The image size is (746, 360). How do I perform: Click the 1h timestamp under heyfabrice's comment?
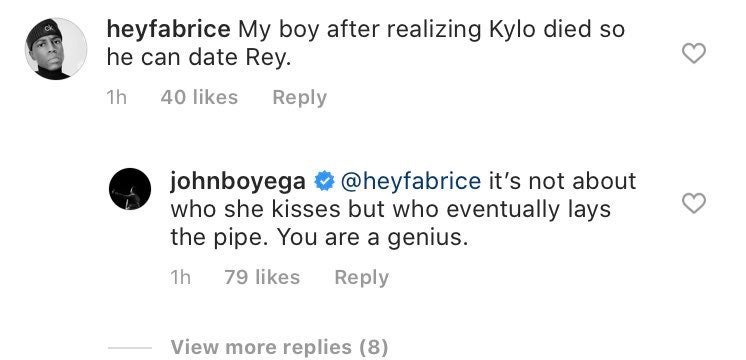point(117,97)
